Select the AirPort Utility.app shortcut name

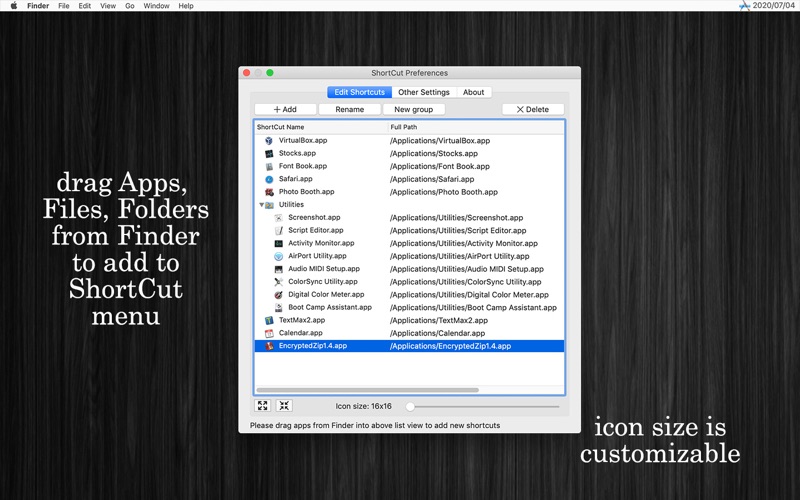tap(317, 256)
